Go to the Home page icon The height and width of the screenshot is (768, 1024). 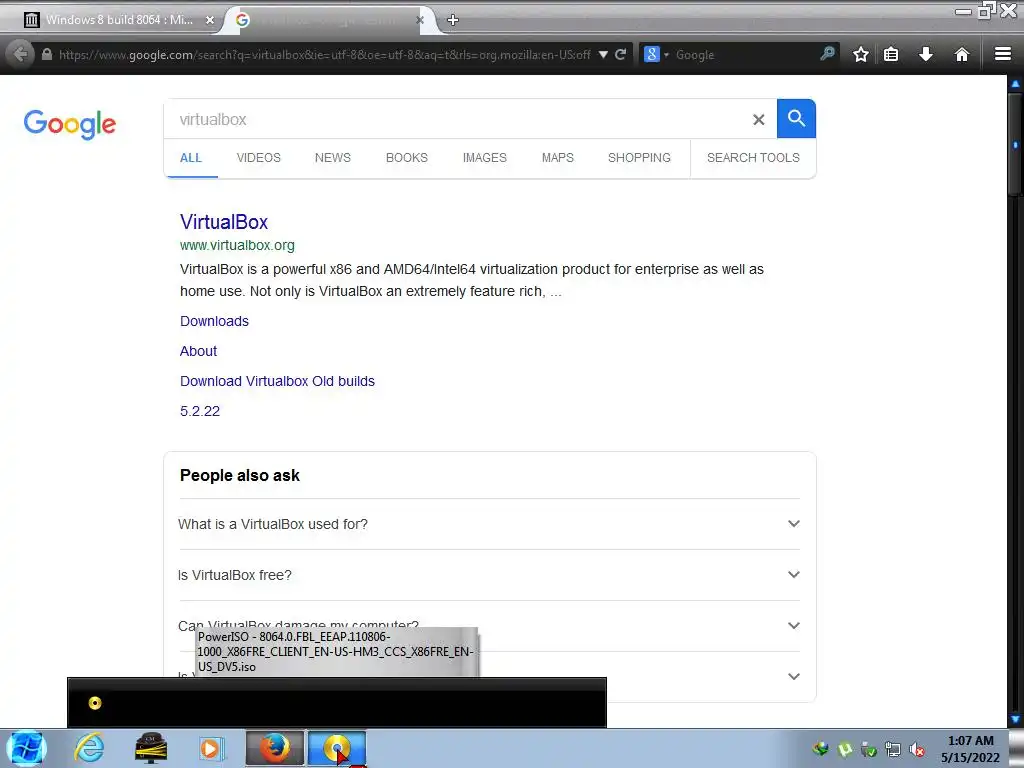[x=961, y=55]
